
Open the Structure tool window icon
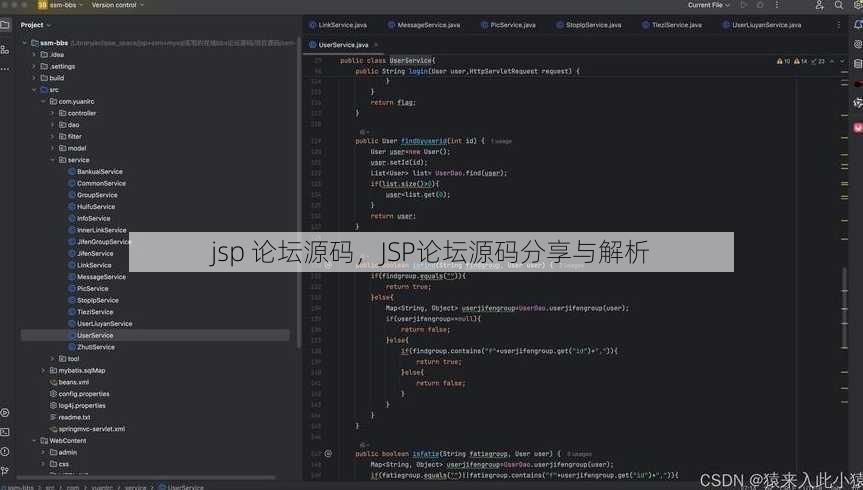coord(4,50)
